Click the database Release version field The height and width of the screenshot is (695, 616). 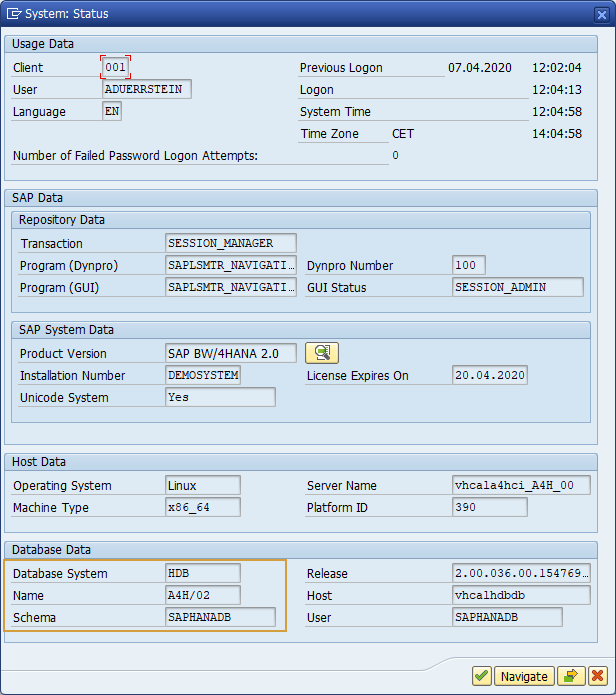point(521,573)
